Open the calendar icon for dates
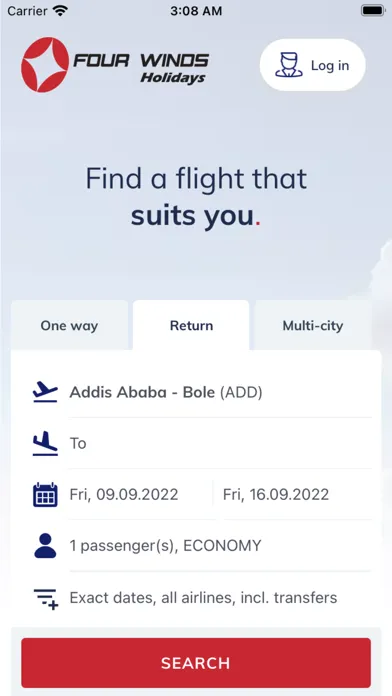Image resolution: width=392 pixels, height=696 pixels. click(x=45, y=494)
